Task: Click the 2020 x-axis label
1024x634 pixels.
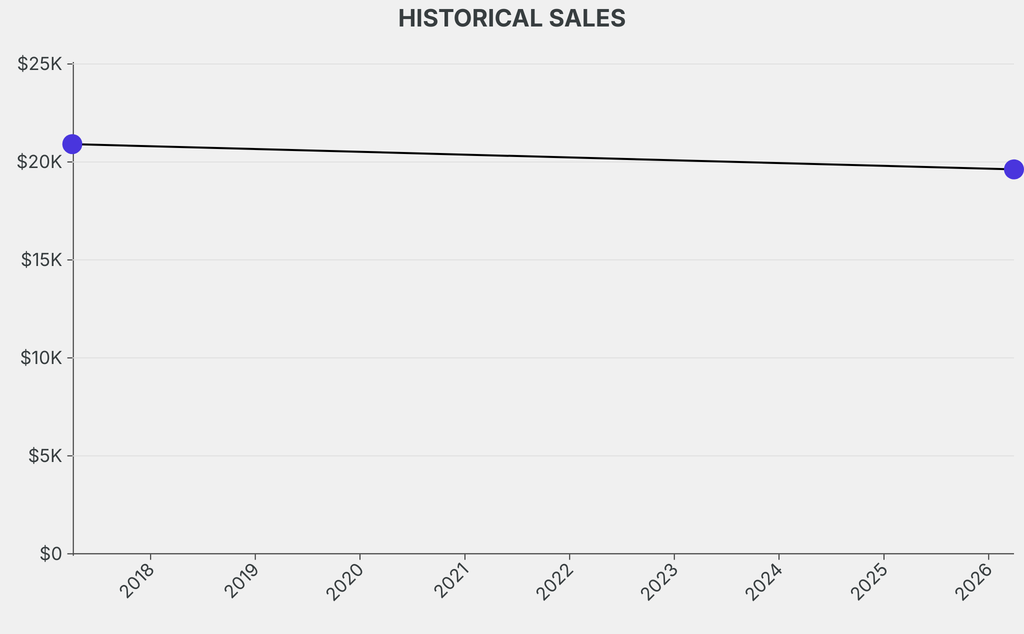Action: (x=347, y=582)
